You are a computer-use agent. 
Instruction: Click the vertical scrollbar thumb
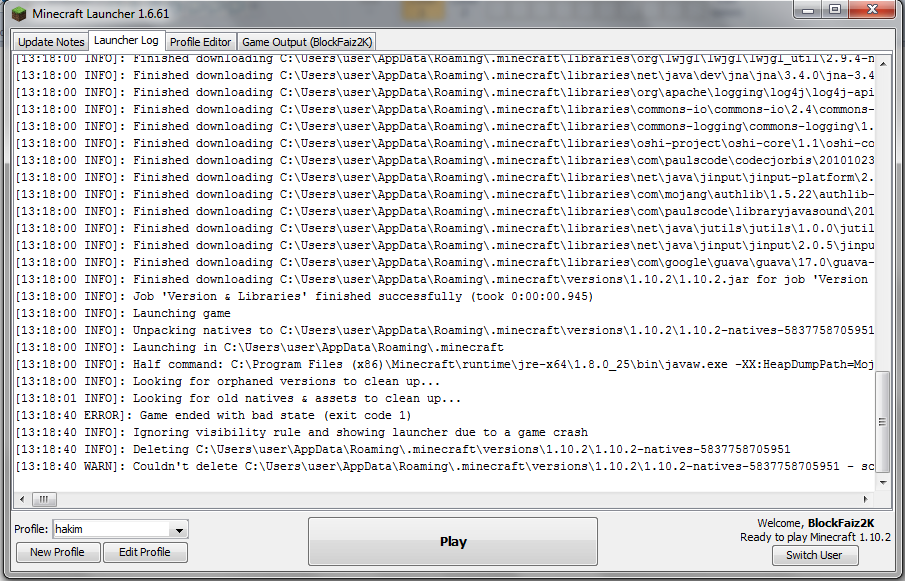pyautogui.click(x=882, y=422)
